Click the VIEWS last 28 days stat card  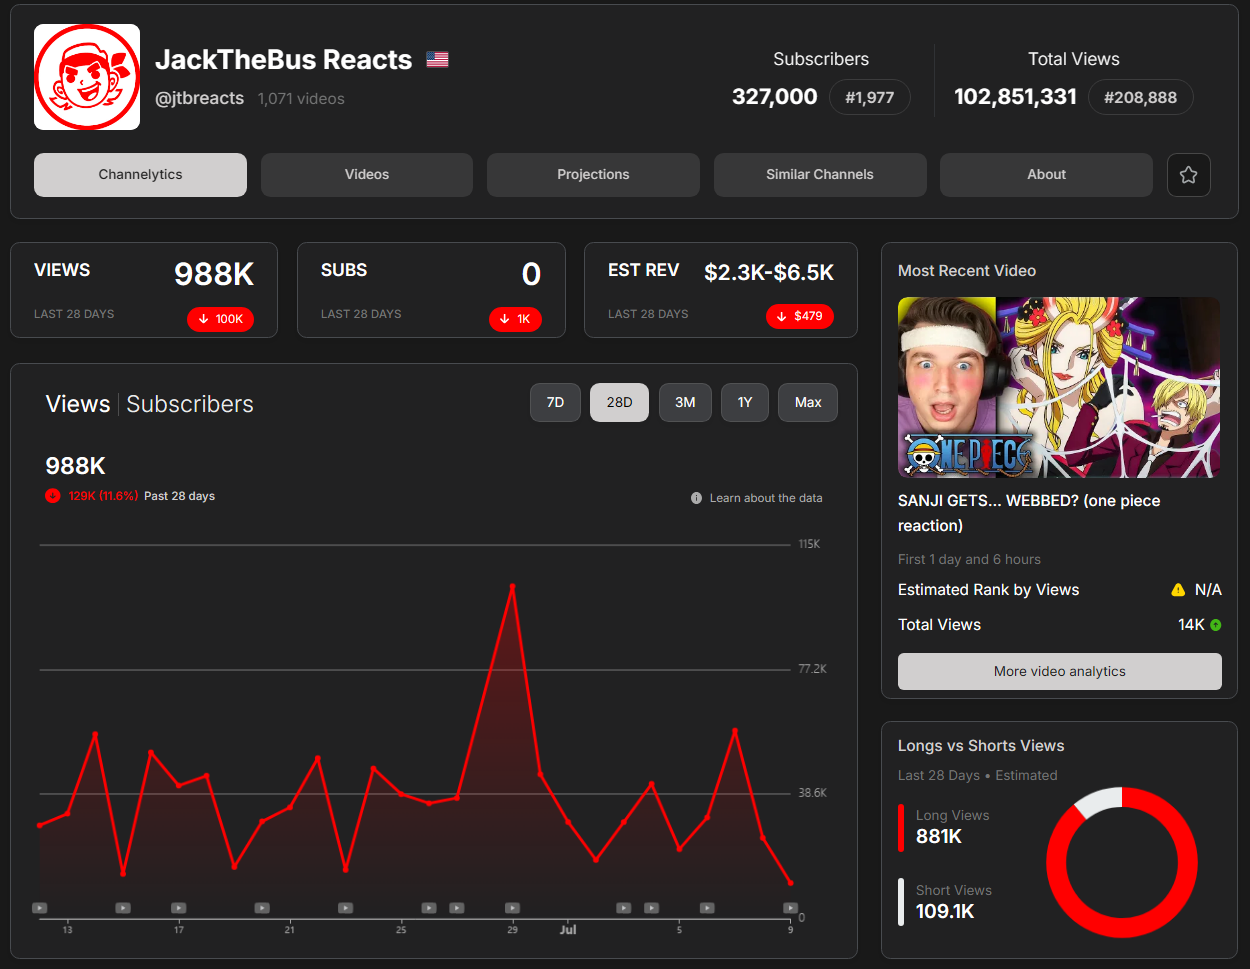tap(144, 290)
